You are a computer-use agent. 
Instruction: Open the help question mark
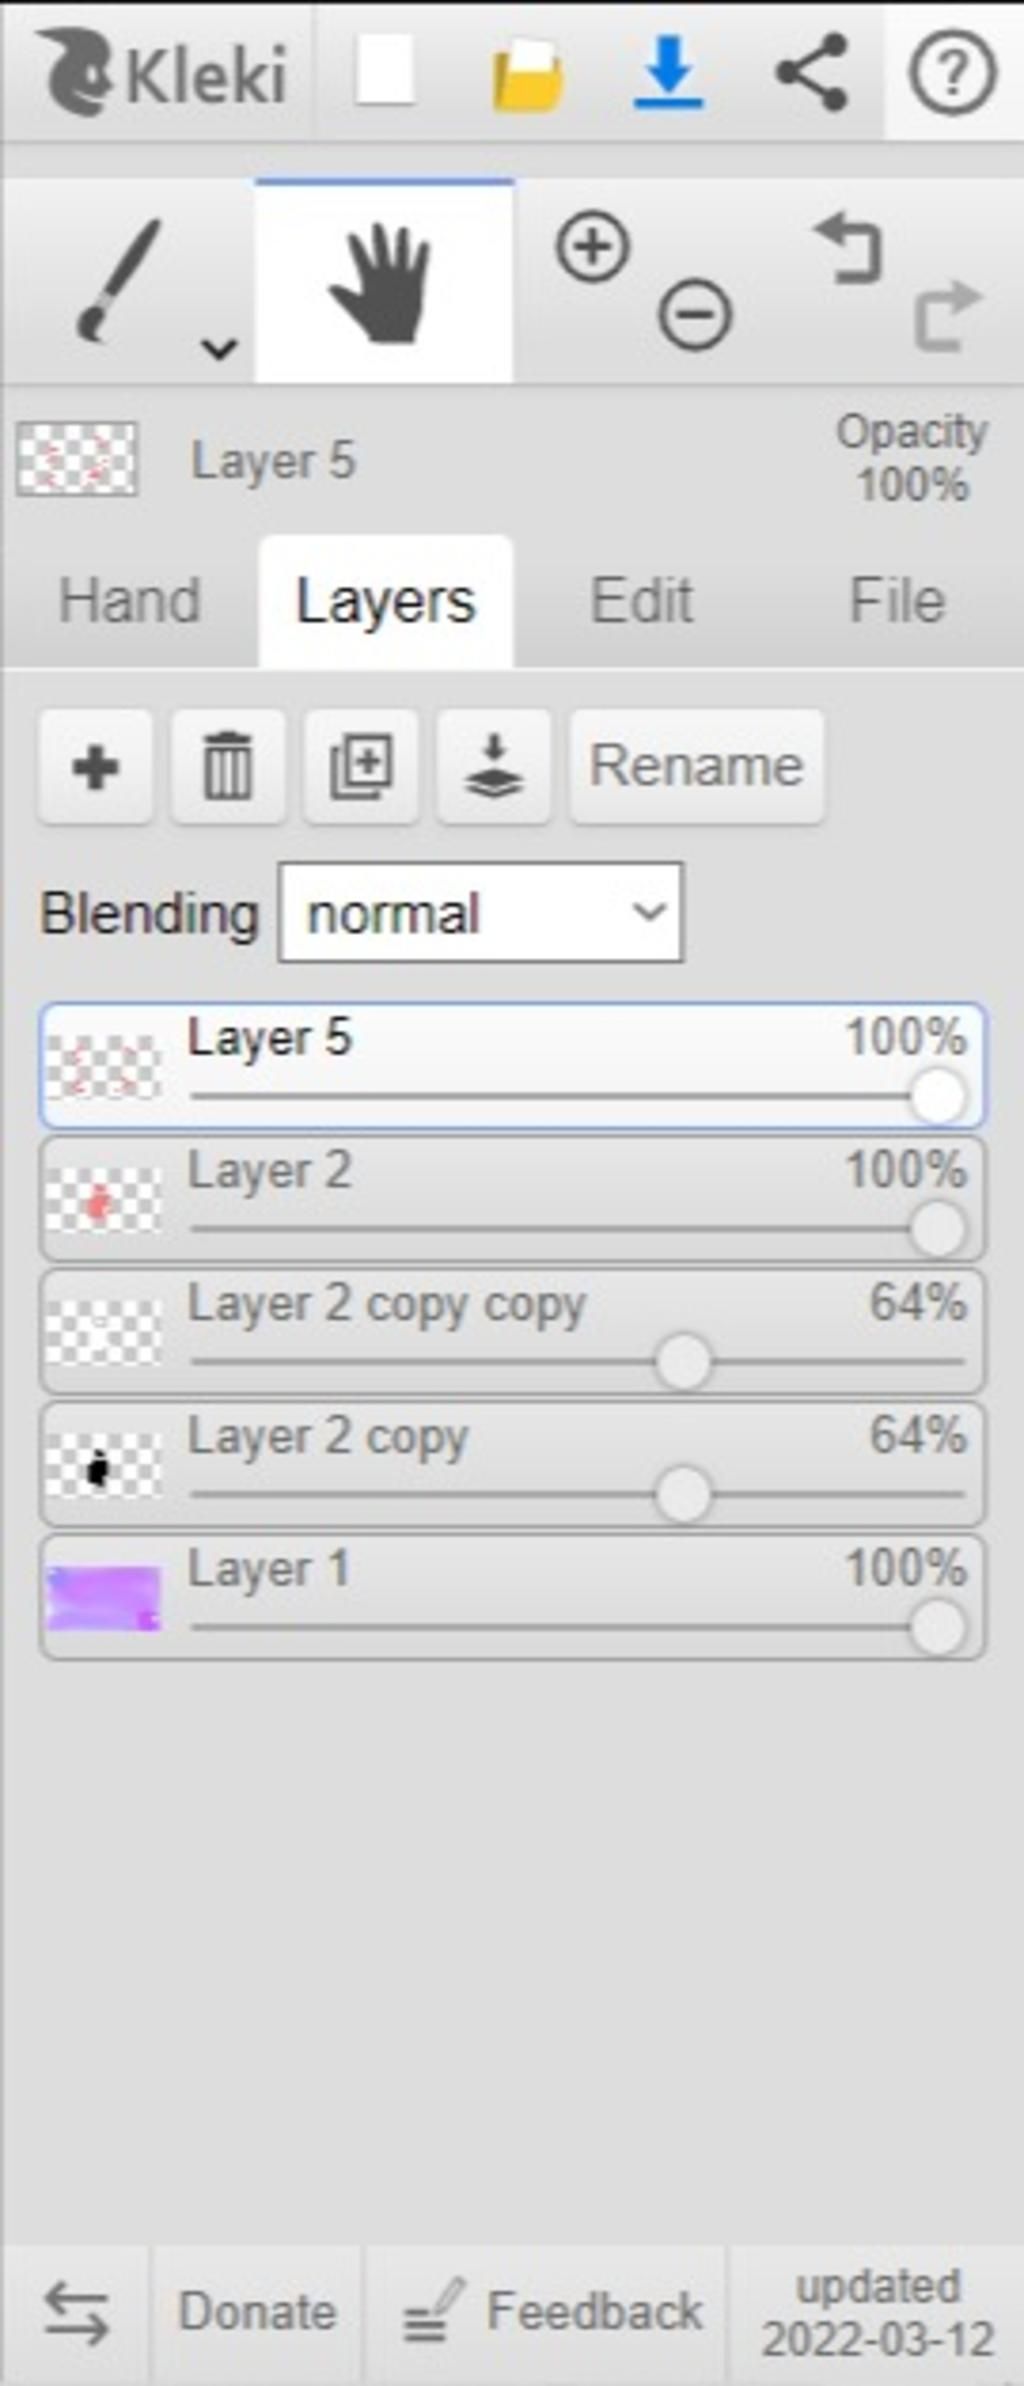pyautogui.click(x=952, y=72)
